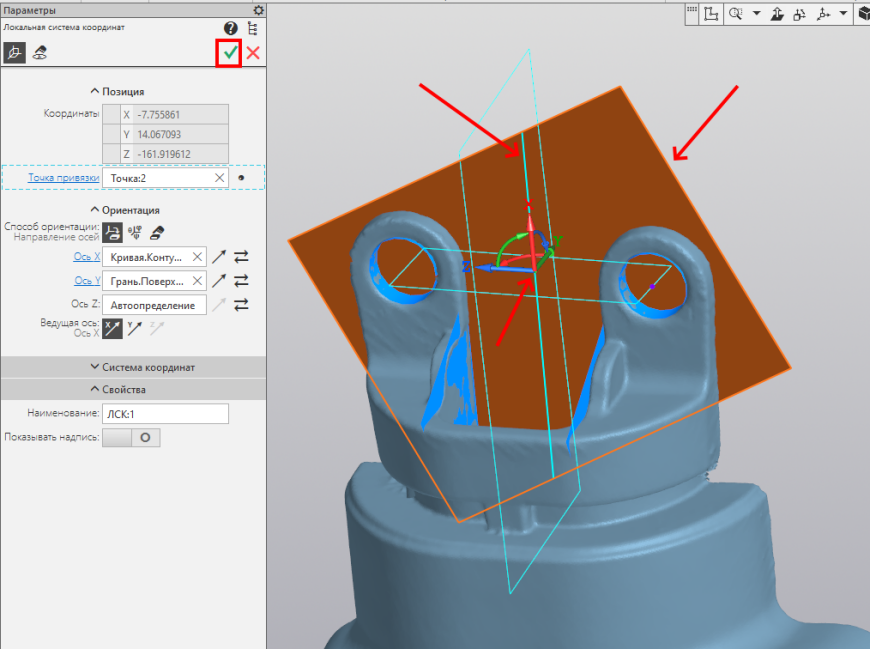The width and height of the screenshot is (870, 649).
Task: Clear the Ось X Кривая.Конту field
Action: pyautogui.click(x=197, y=257)
